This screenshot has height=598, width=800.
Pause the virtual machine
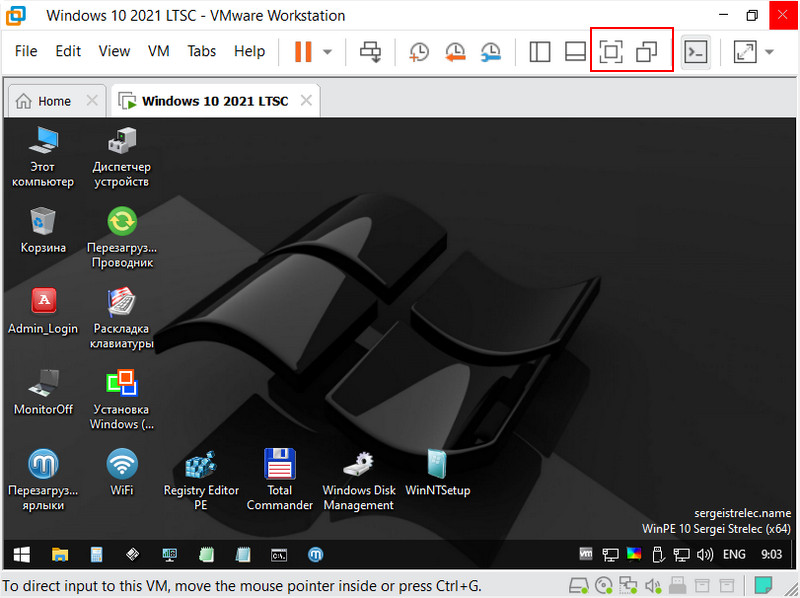pos(303,52)
